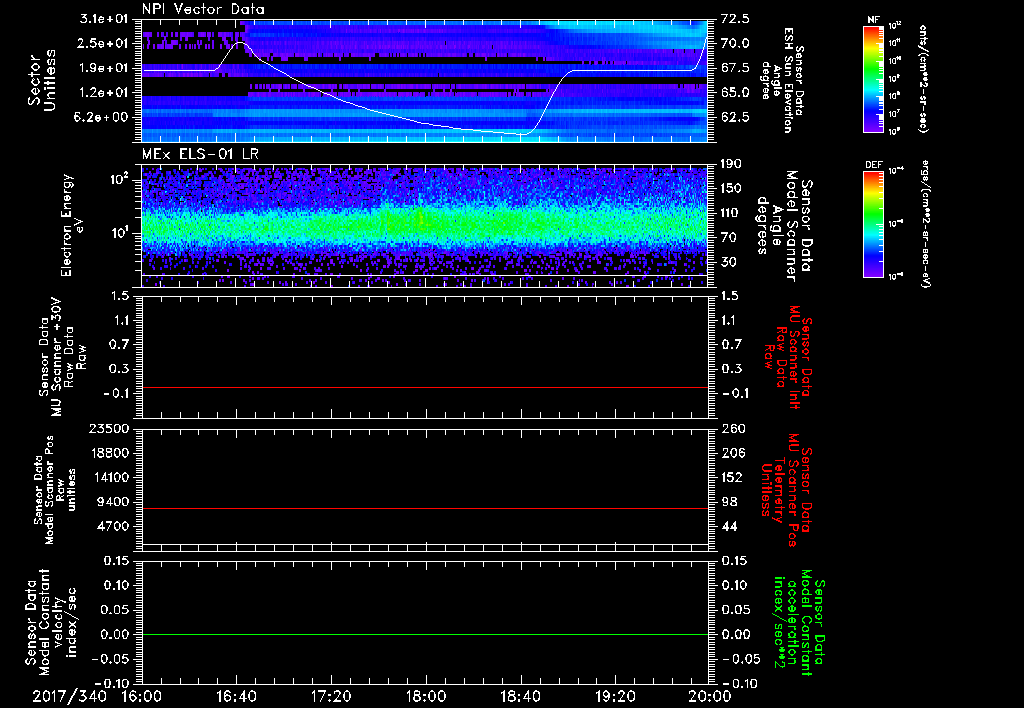
Task: Click the NF color scale bar
Action: [874, 79]
